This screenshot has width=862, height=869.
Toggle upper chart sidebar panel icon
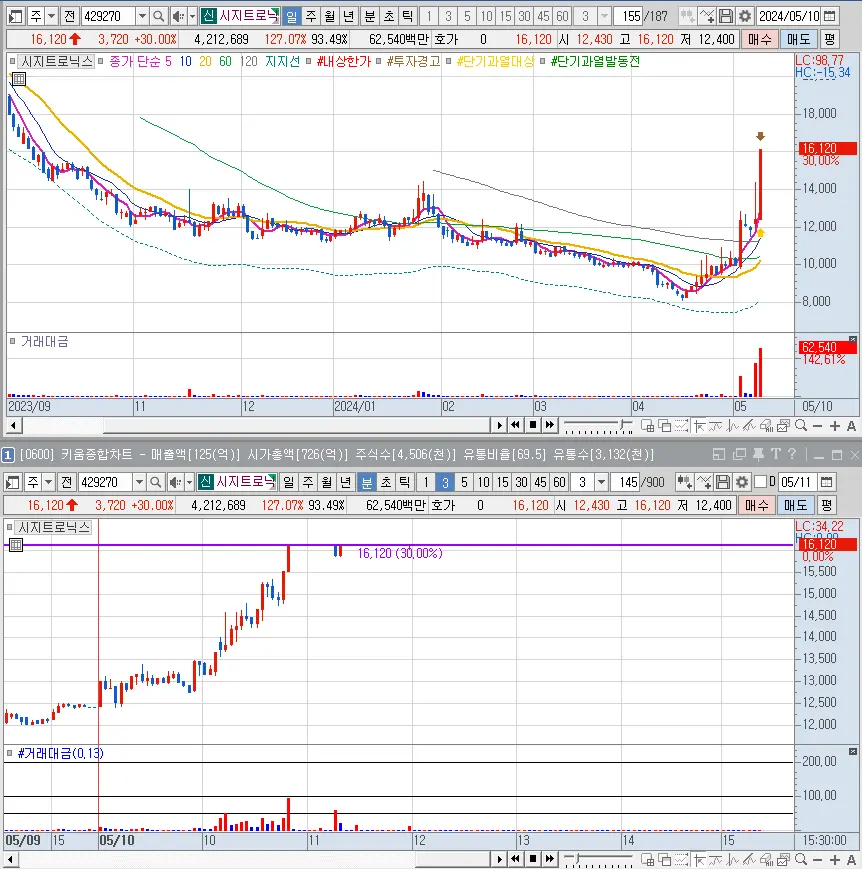[16, 16]
